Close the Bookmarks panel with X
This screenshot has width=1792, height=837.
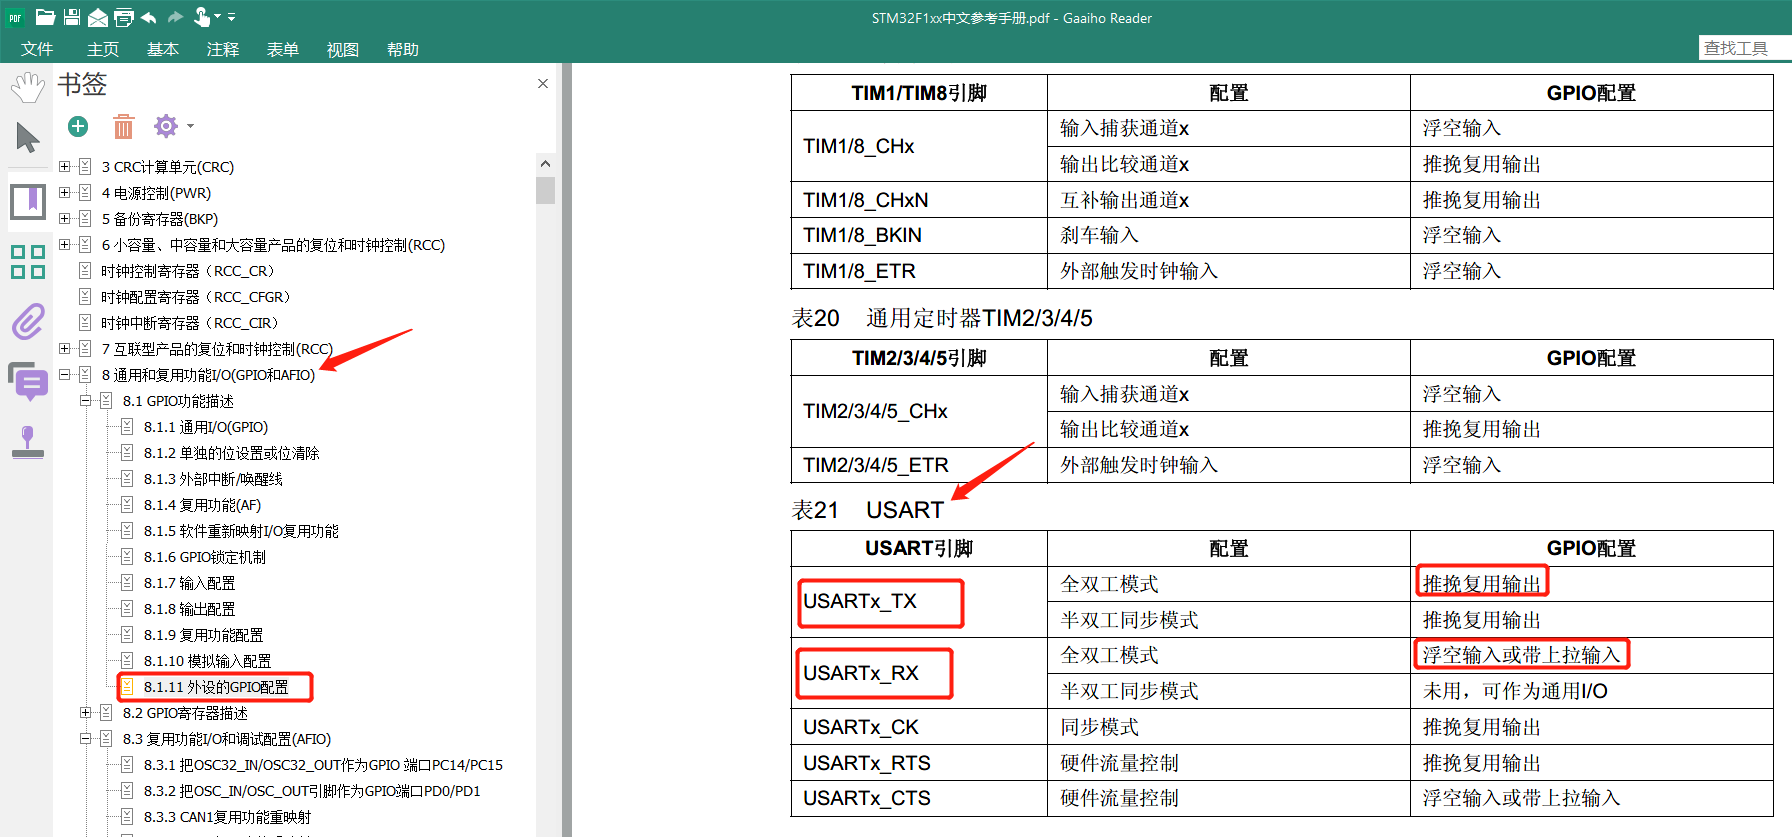[543, 84]
